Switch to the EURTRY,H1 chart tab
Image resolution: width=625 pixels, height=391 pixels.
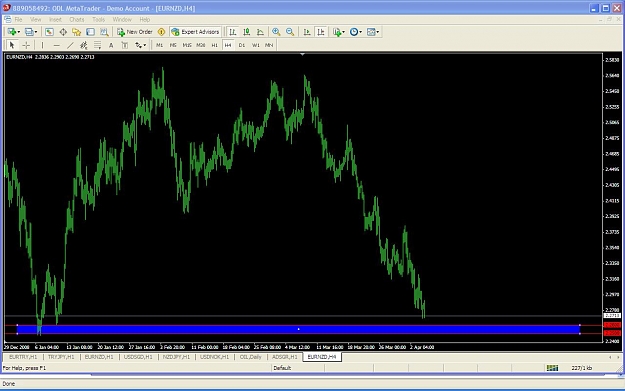23,357
